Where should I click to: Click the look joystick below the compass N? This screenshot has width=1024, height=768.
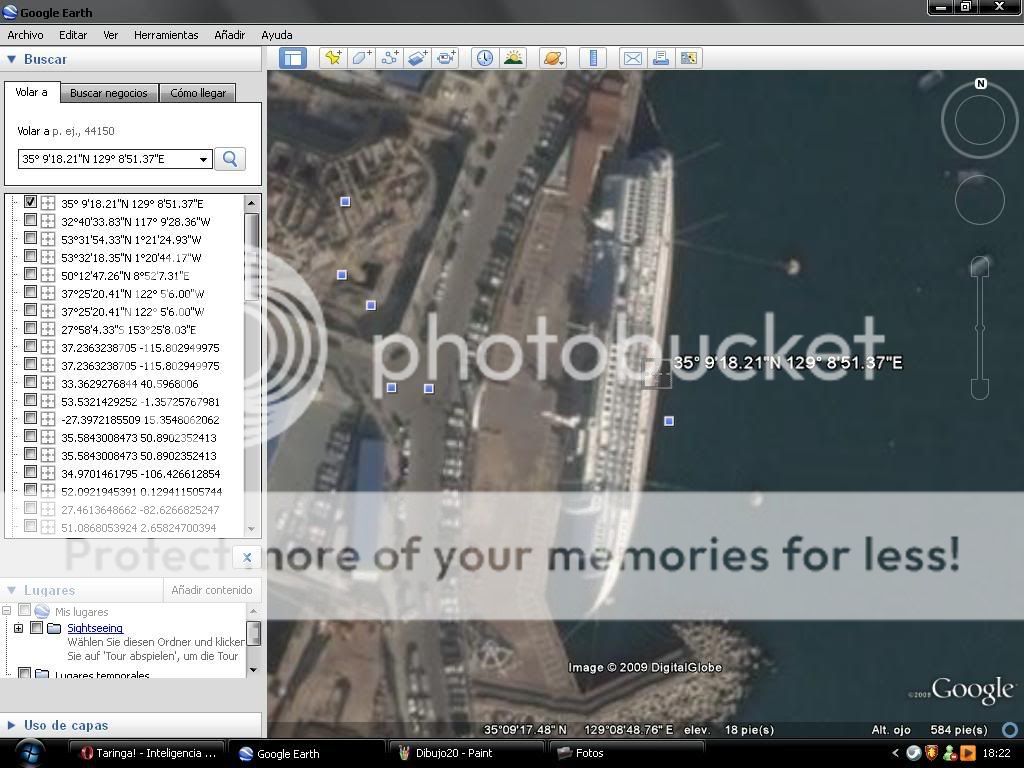(980, 120)
